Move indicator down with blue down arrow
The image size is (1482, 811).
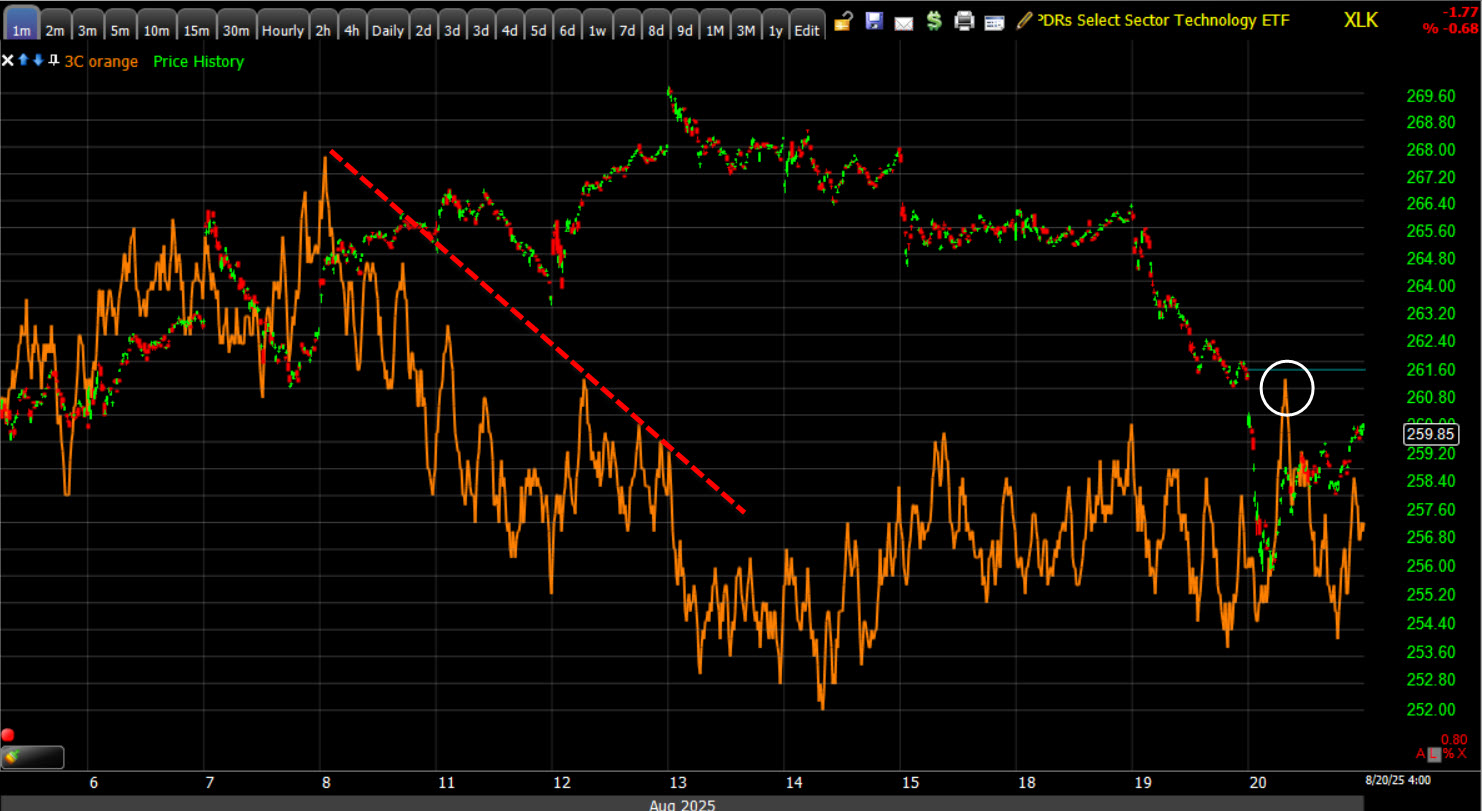point(38,61)
